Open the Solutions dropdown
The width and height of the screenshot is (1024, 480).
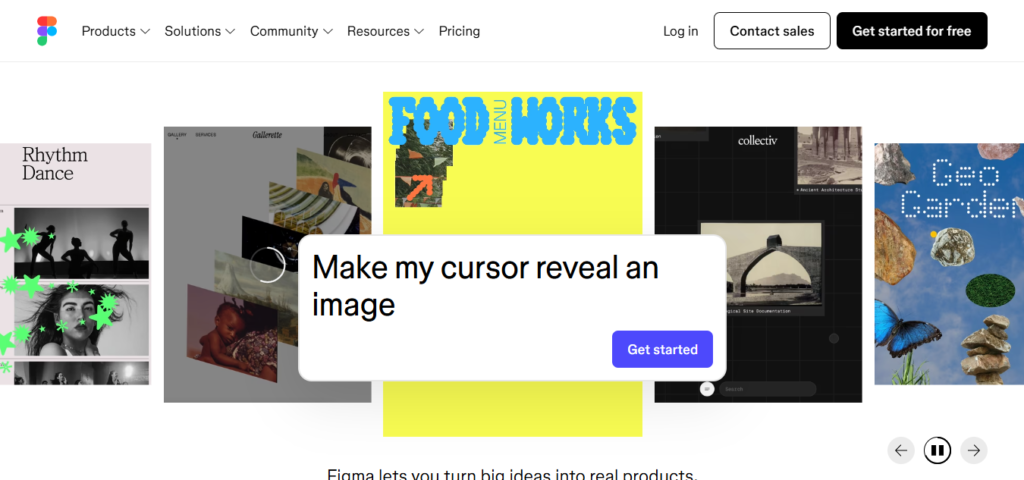(199, 31)
